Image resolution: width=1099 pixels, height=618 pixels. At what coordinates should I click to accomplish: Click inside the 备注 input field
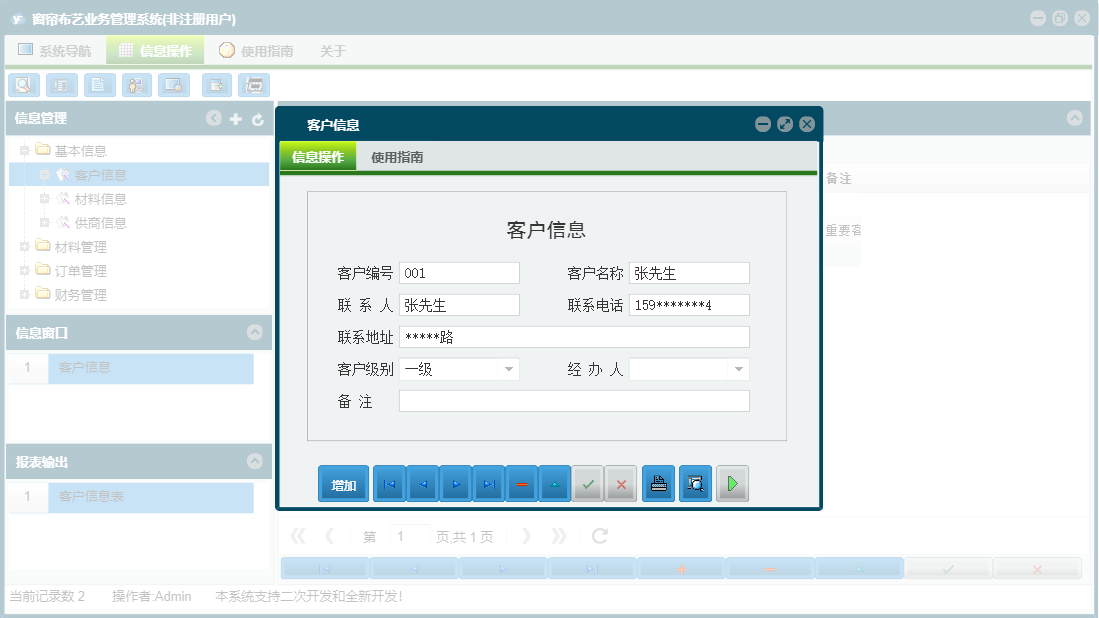click(572, 401)
